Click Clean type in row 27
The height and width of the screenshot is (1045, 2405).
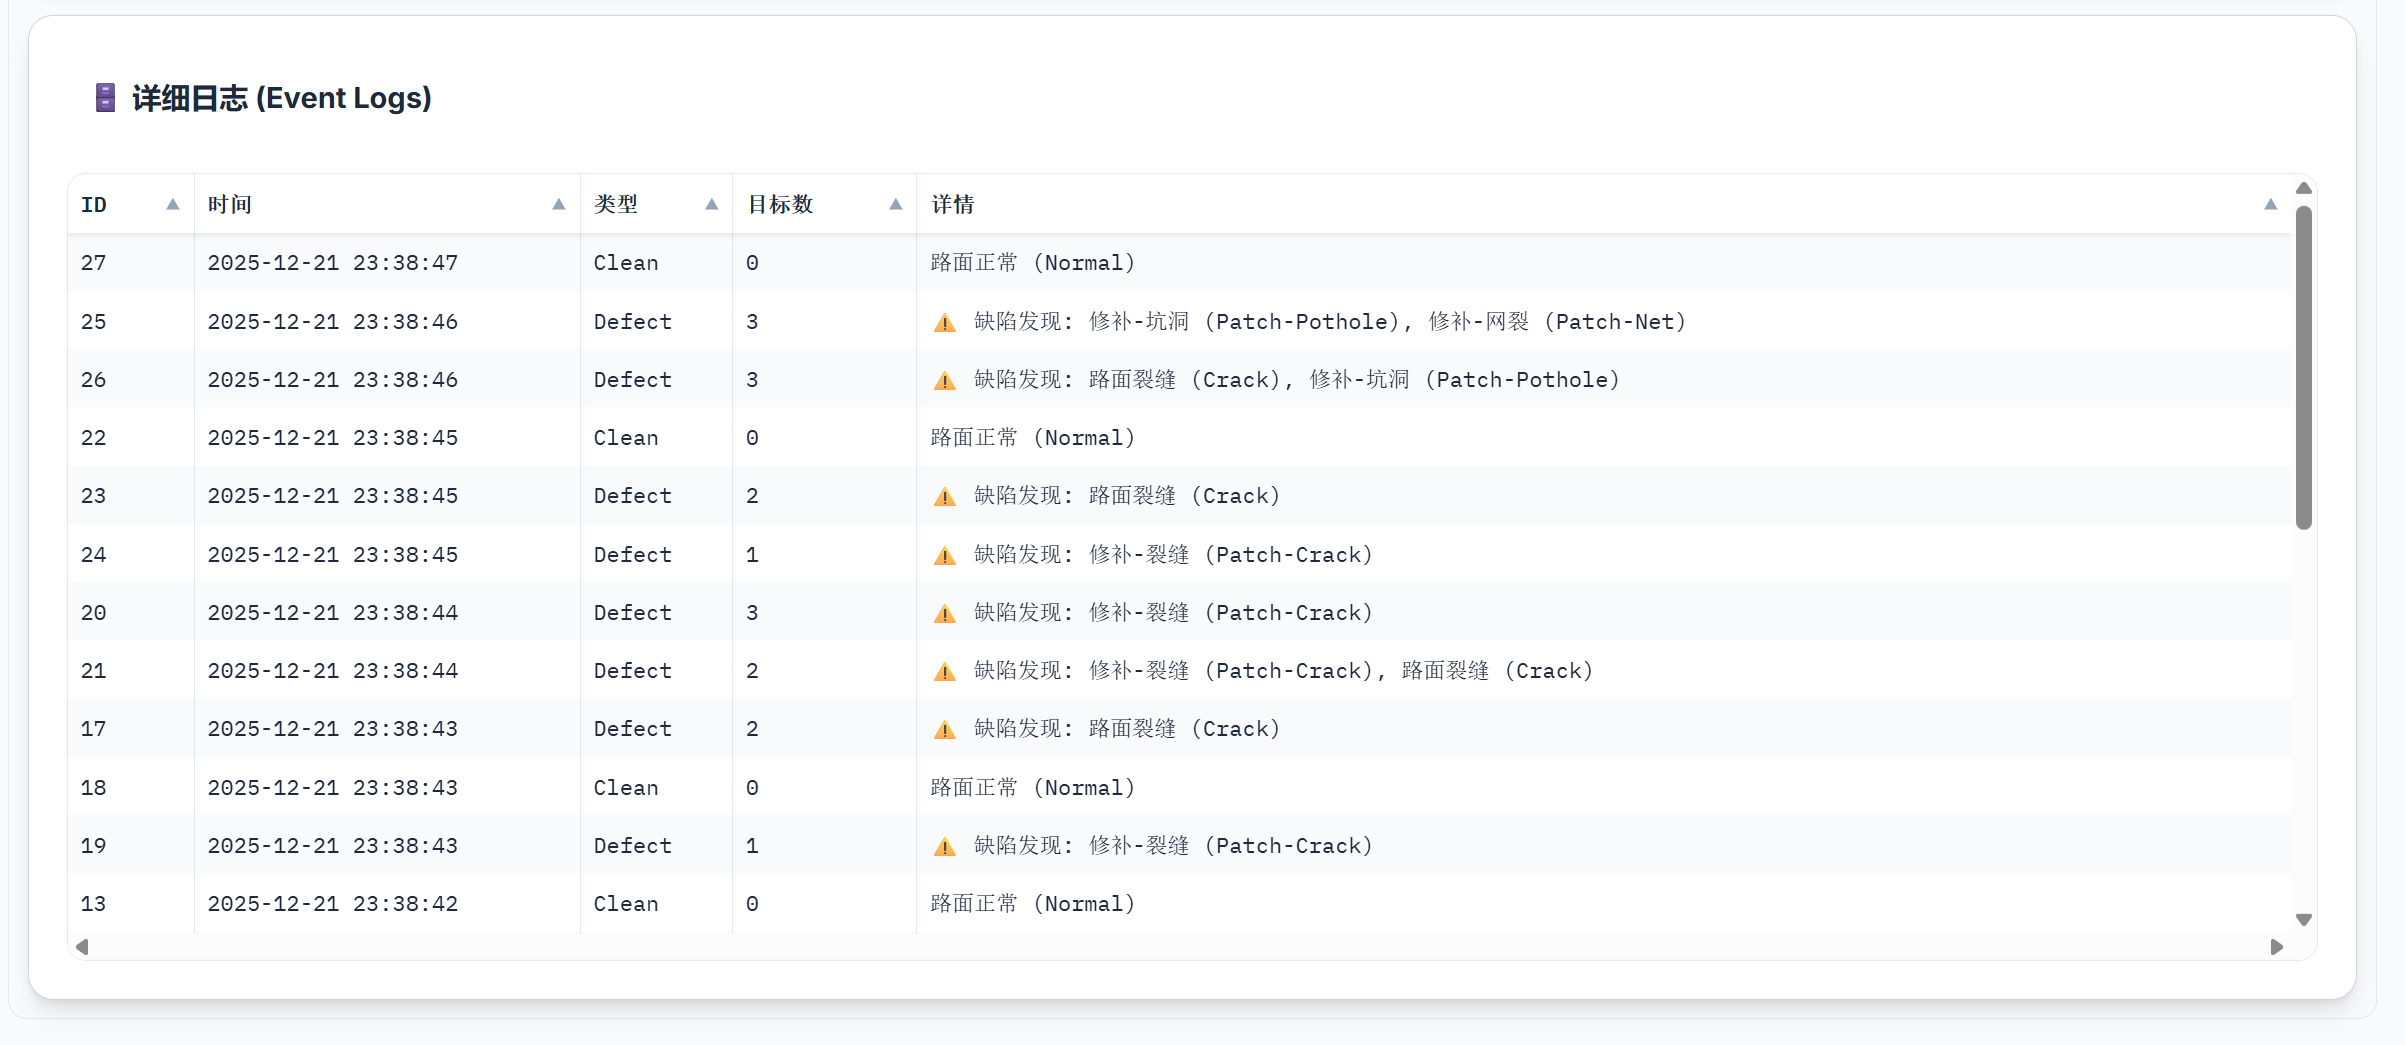tap(626, 263)
